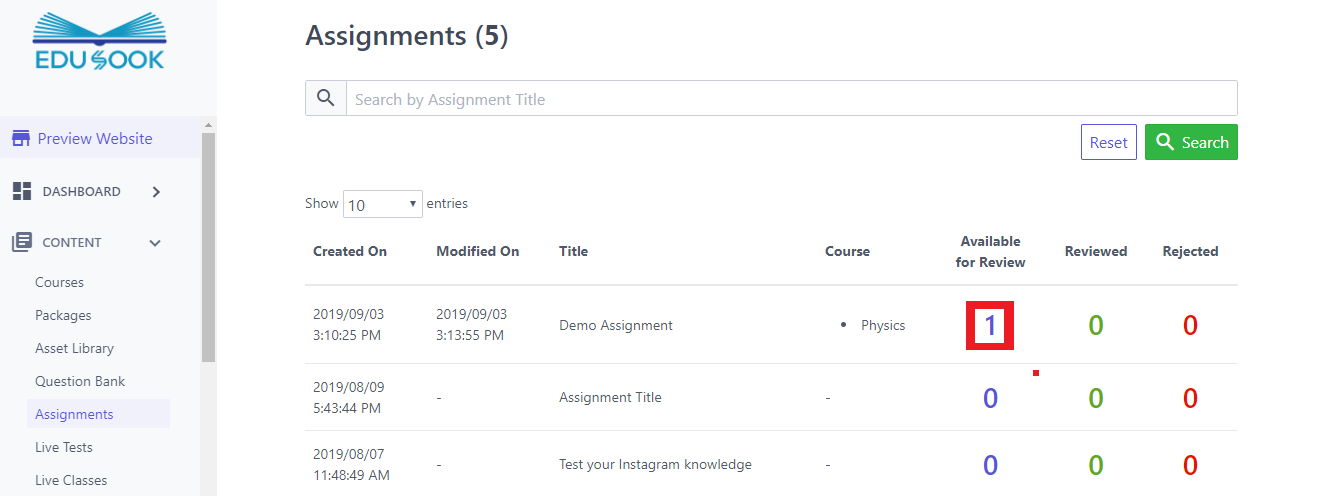Click Rejected count for Assignment Title row
Viewport: 1324px width, 496px height.
(x=1190, y=398)
